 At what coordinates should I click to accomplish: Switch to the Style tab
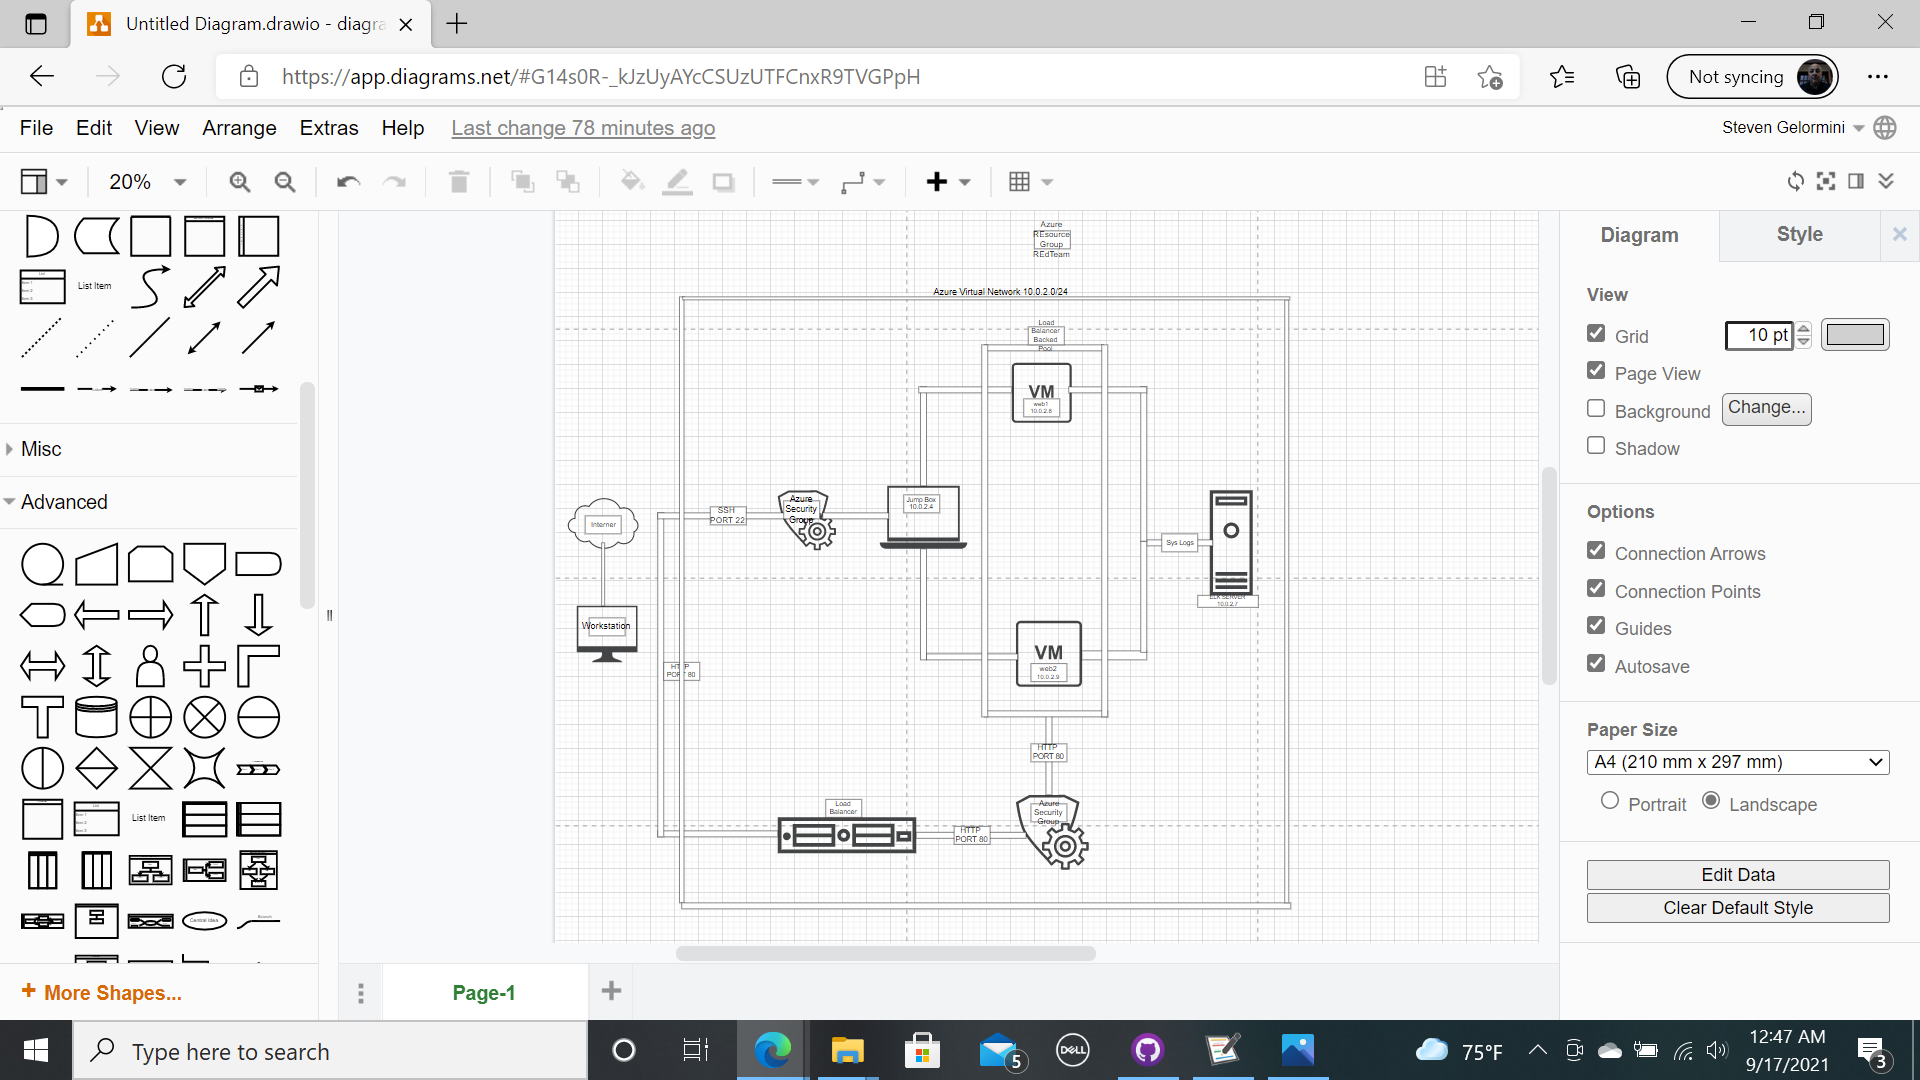(x=1799, y=234)
